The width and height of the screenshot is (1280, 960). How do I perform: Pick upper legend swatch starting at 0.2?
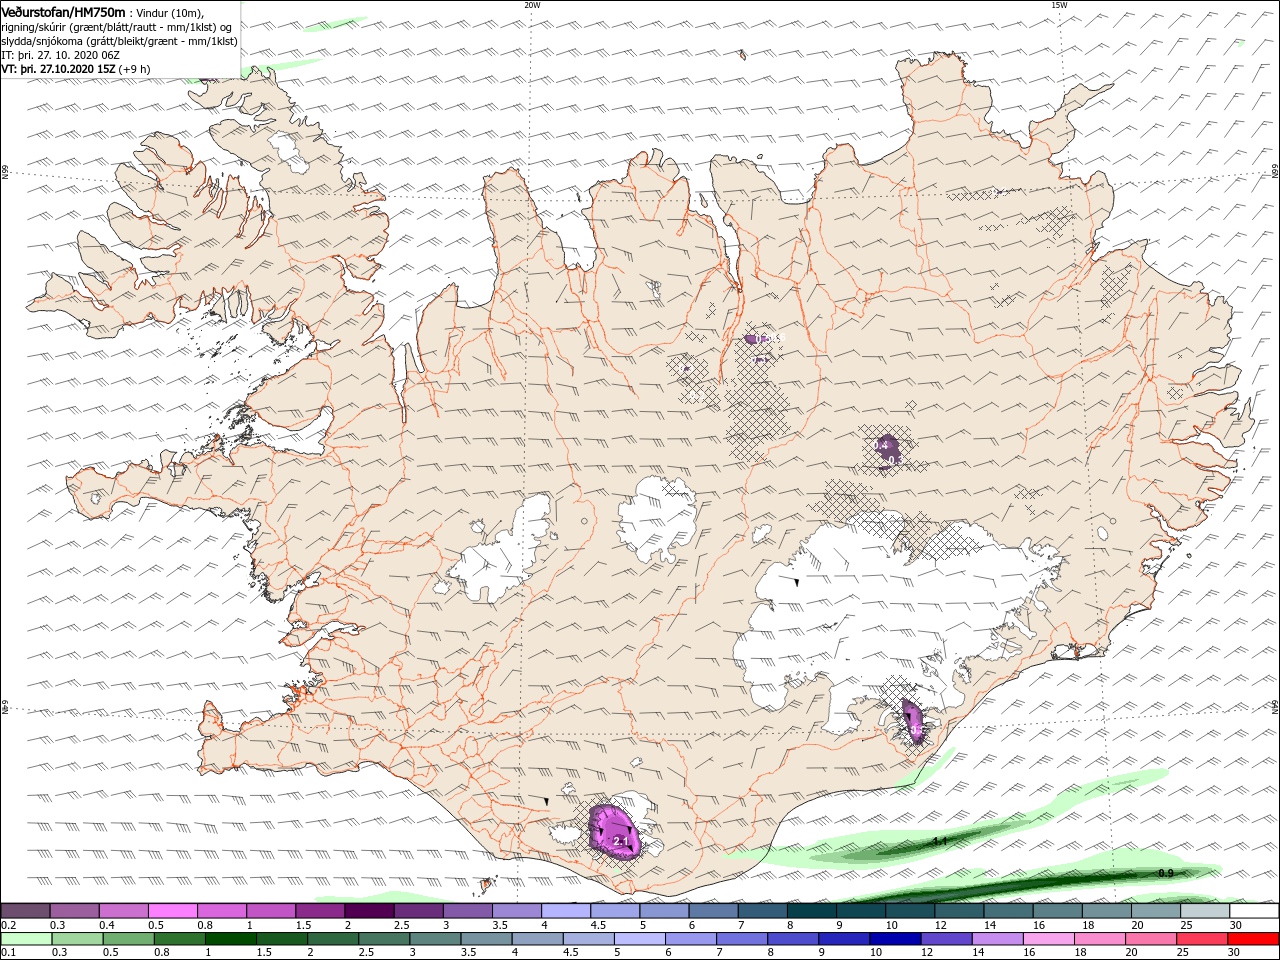click(25, 911)
